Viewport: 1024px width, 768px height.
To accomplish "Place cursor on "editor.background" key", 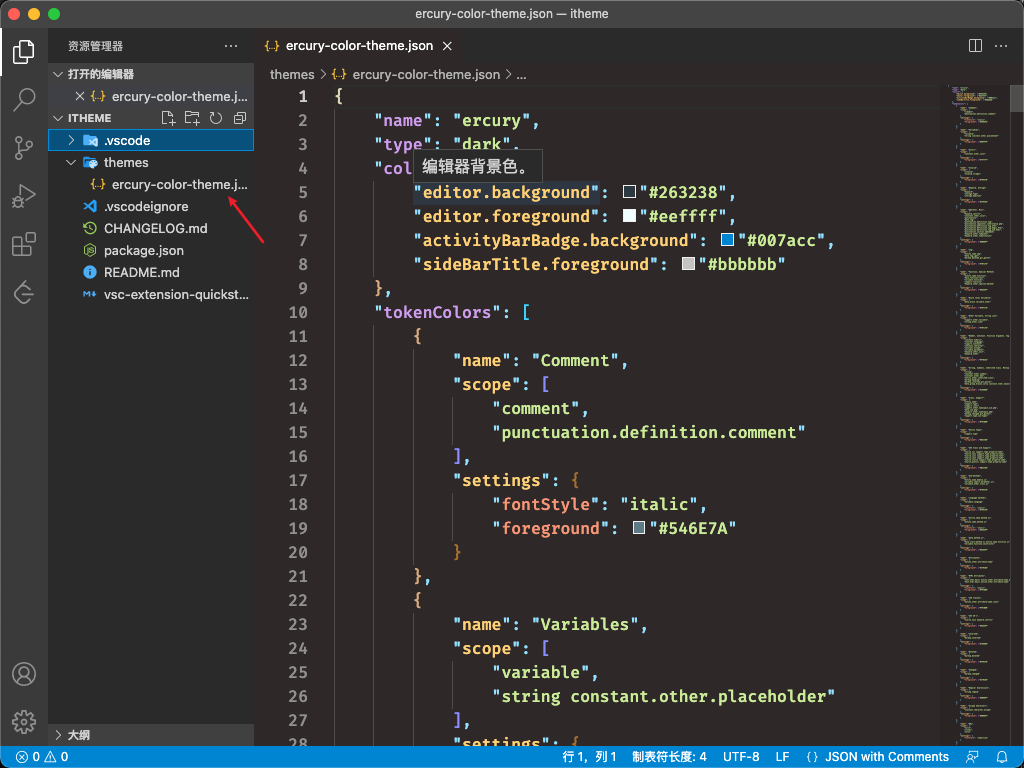I will pyautogui.click(x=506, y=192).
